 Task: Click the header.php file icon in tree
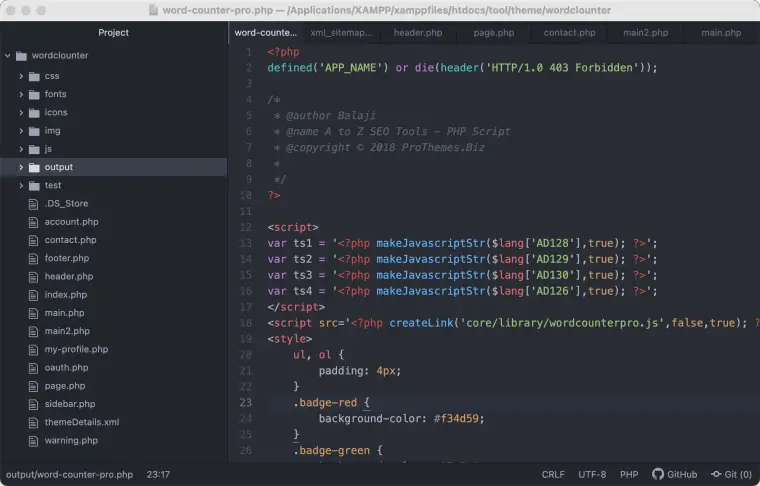pyautogui.click(x=33, y=277)
